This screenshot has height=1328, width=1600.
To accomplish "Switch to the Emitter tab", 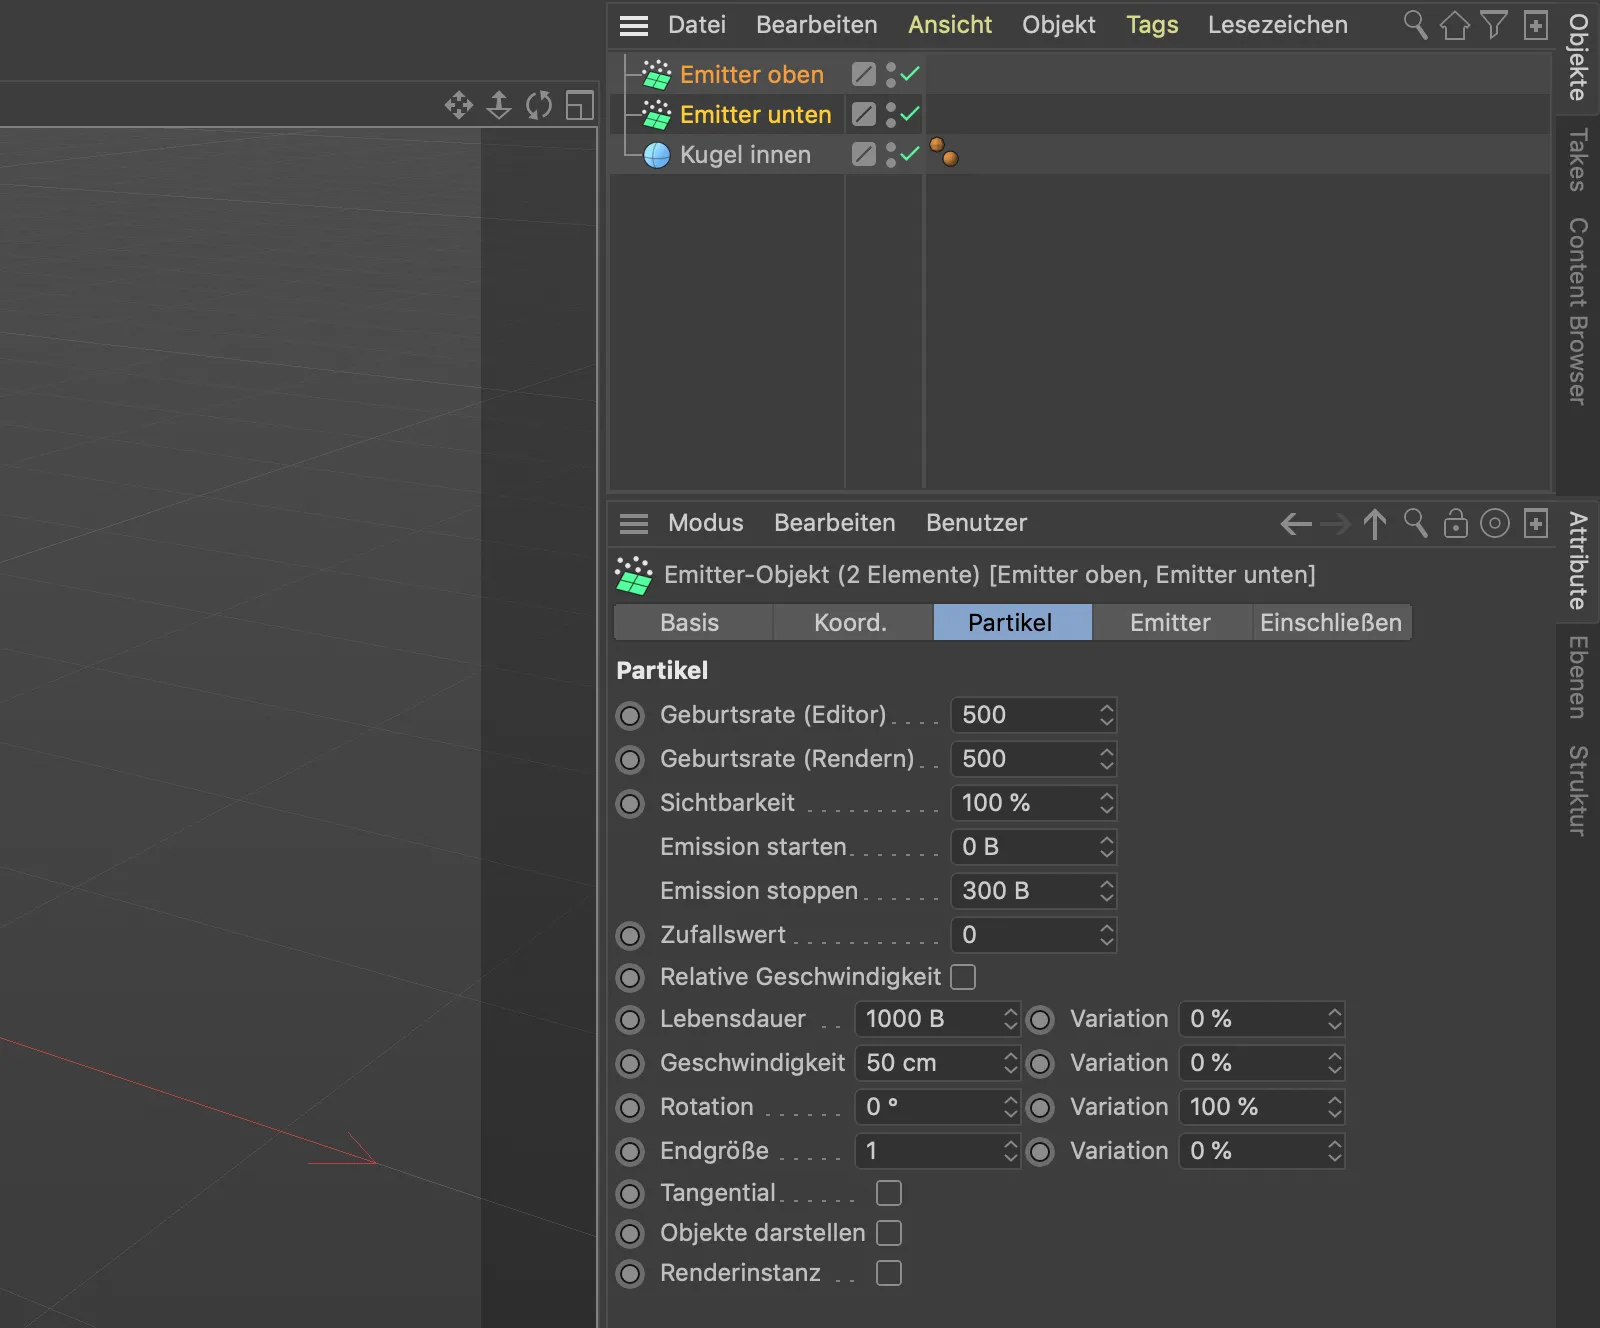I will click(x=1171, y=622).
